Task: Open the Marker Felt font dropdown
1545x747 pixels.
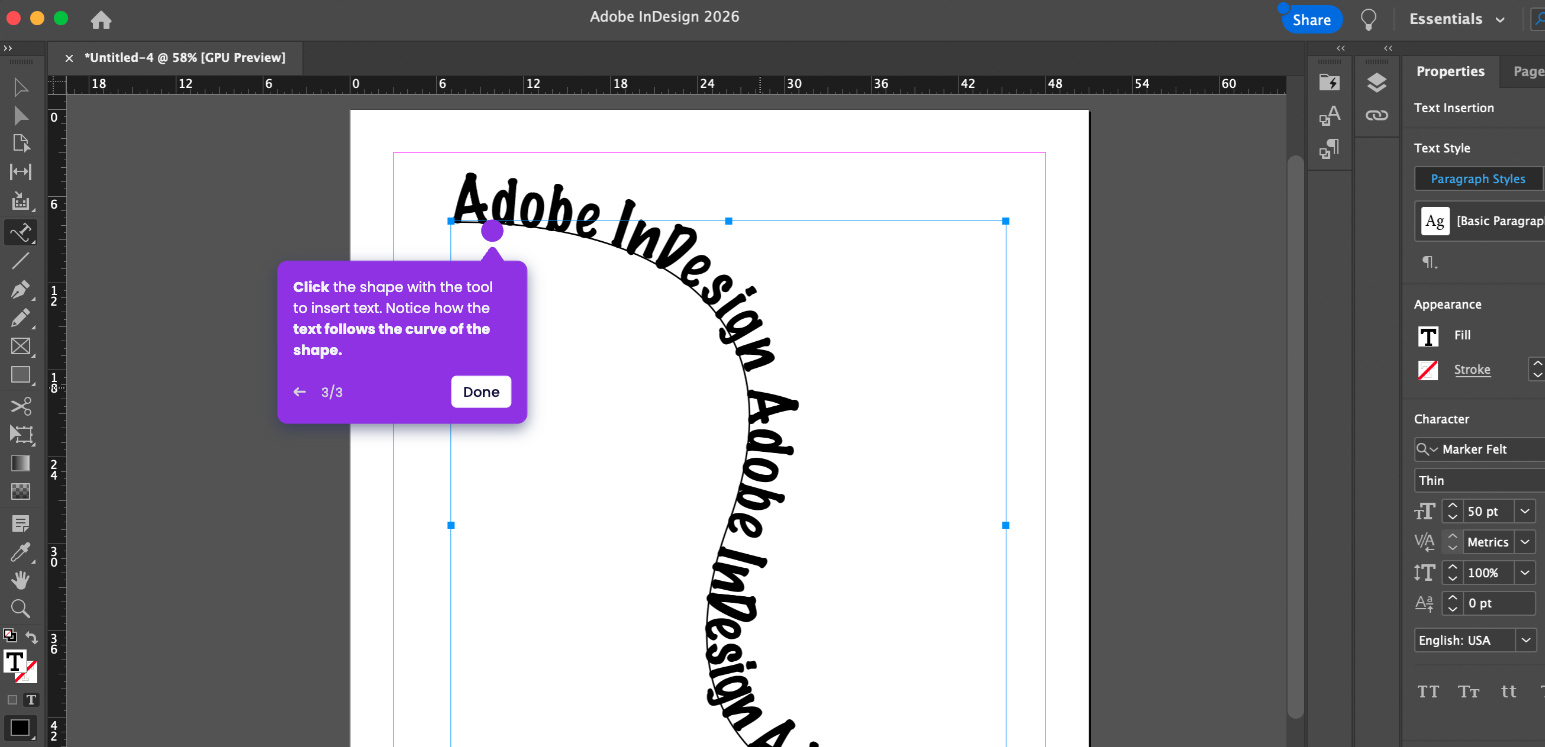Action: pos(1480,450)
